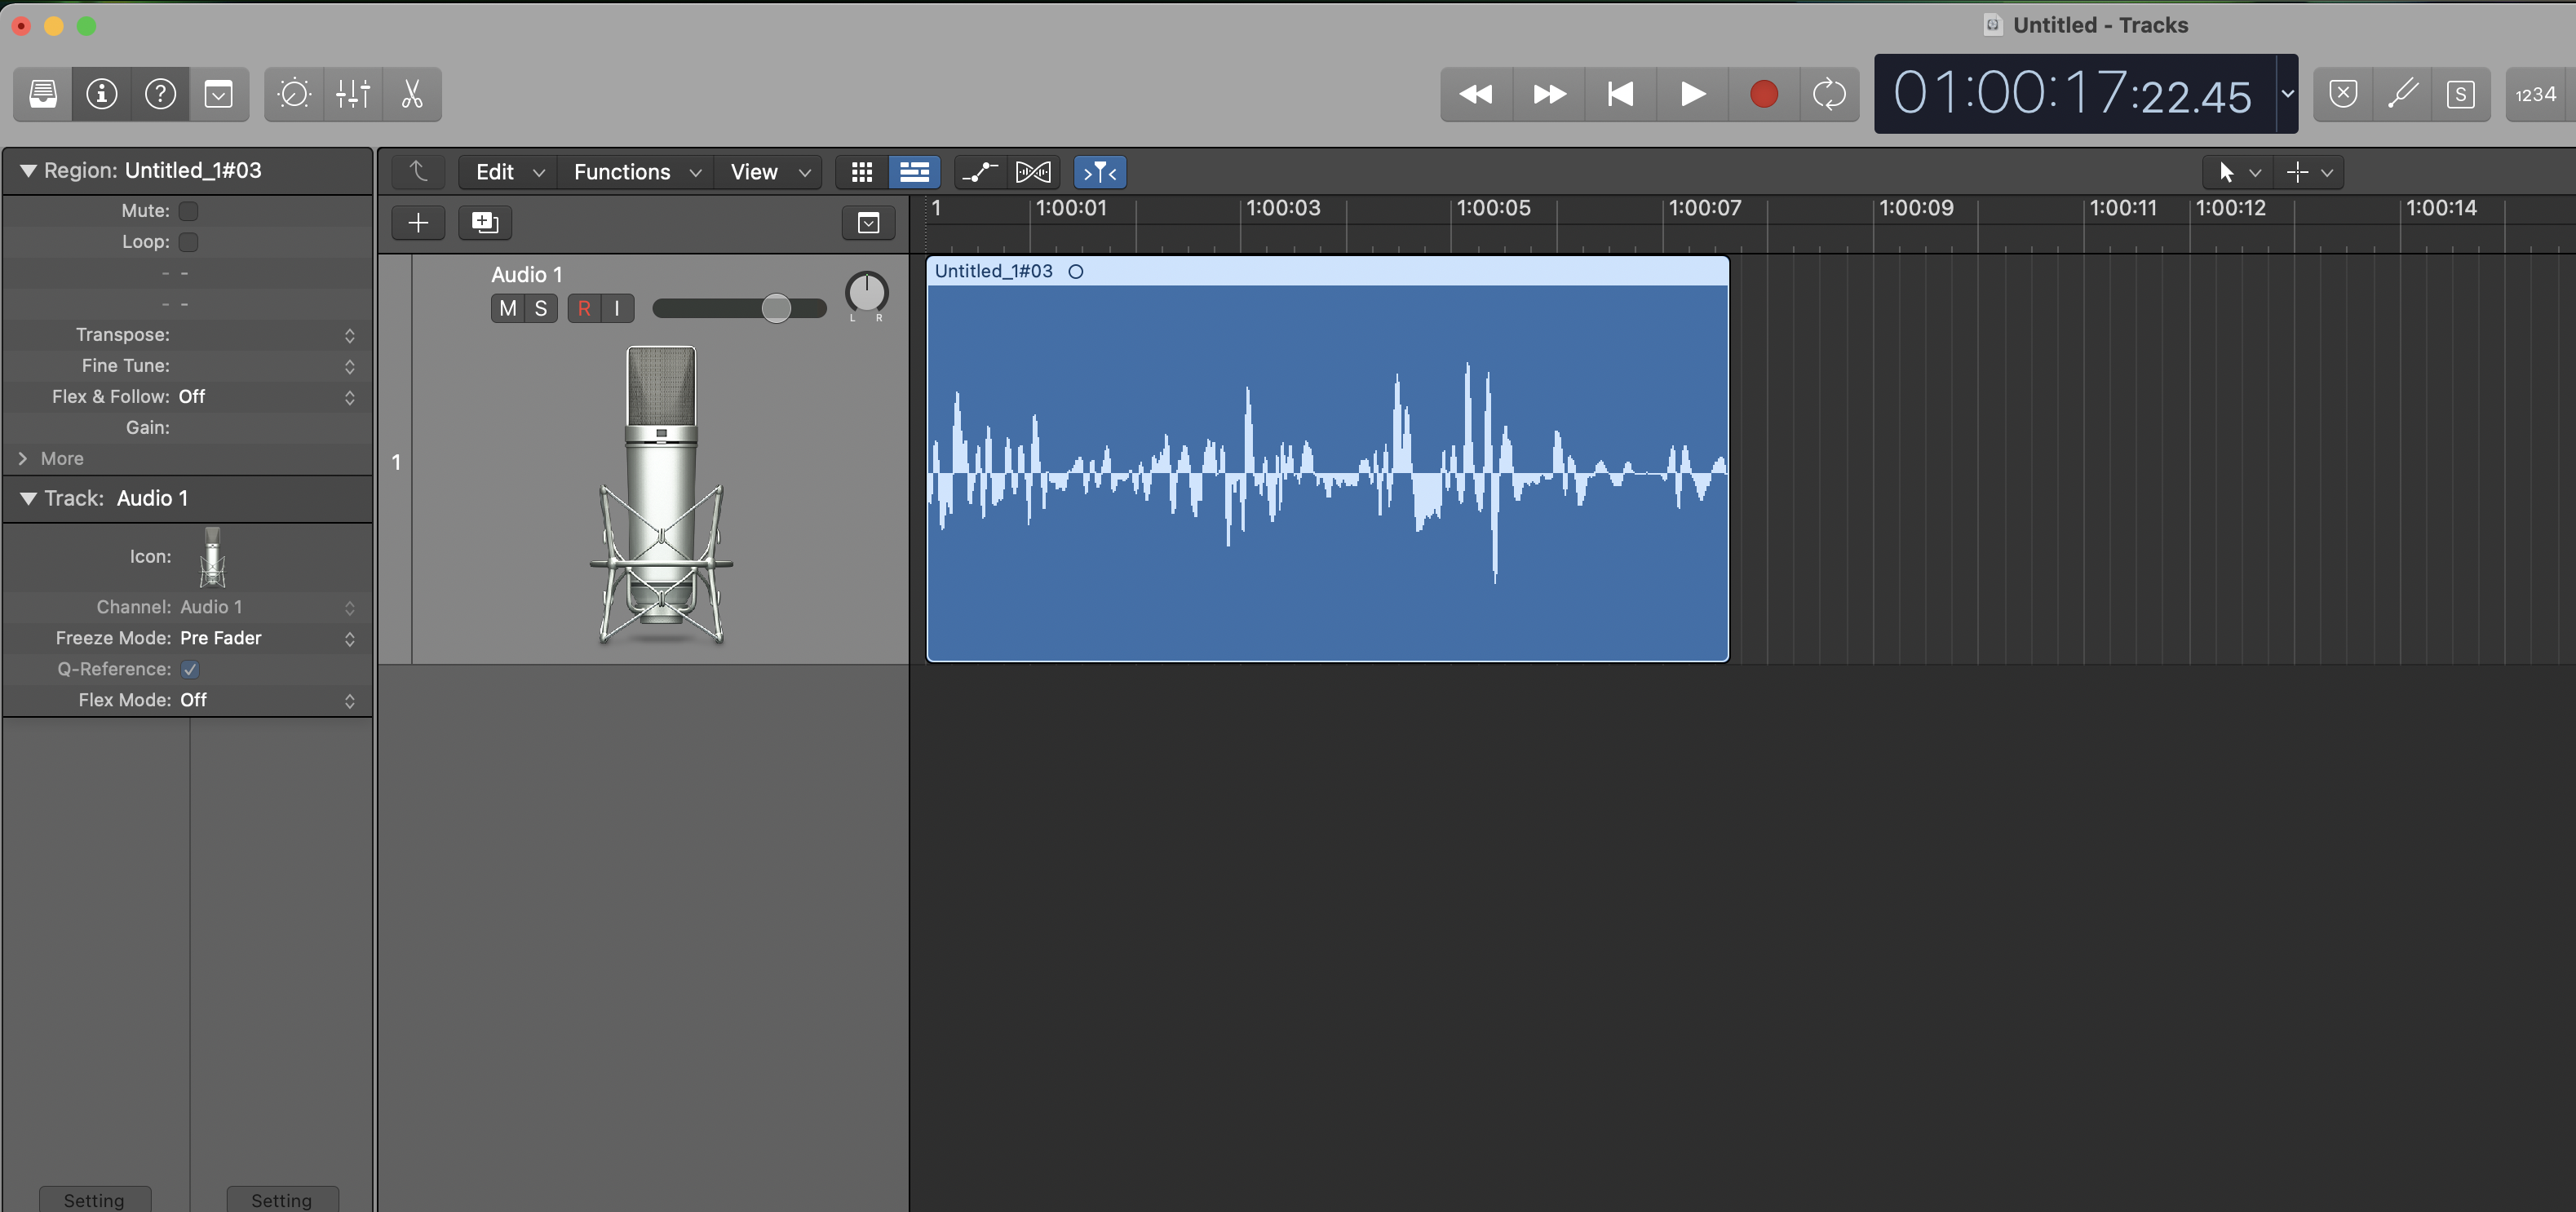Open the Mixer sliders icon
The image size is (2576, 1212).
[352, 93]
